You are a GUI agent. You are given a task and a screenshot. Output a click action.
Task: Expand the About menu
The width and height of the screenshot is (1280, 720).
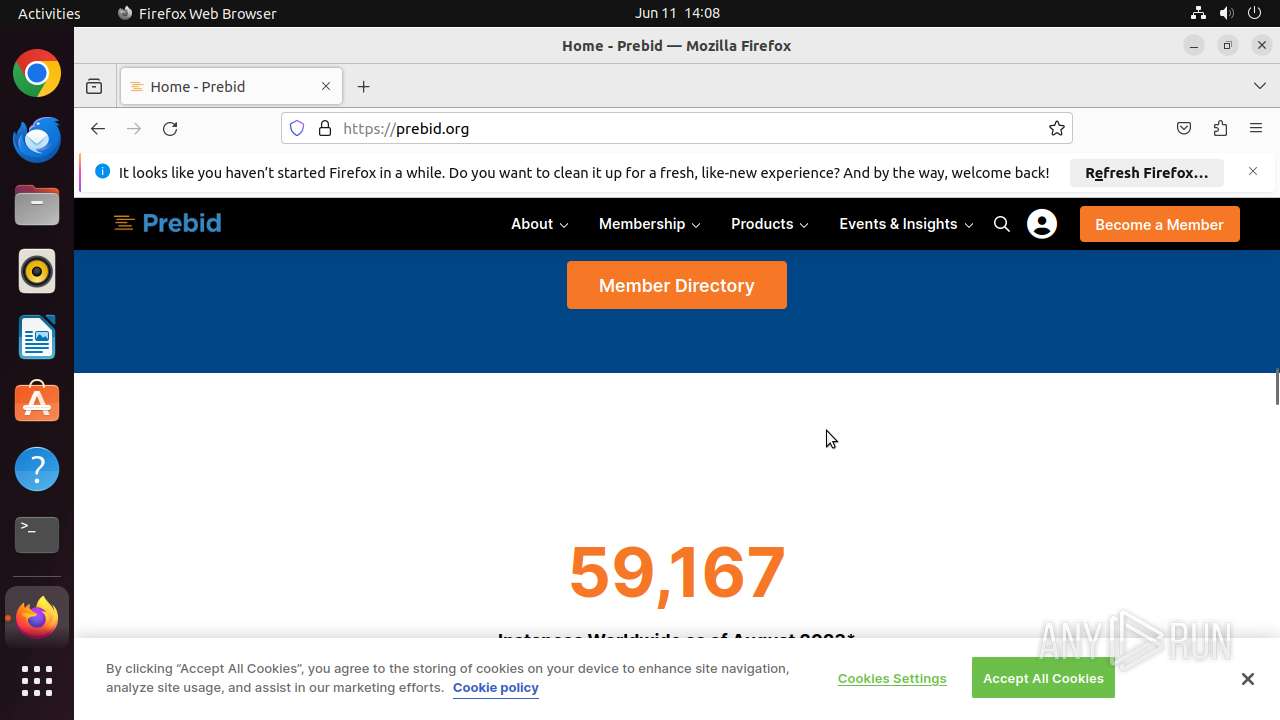pos(540,224)
